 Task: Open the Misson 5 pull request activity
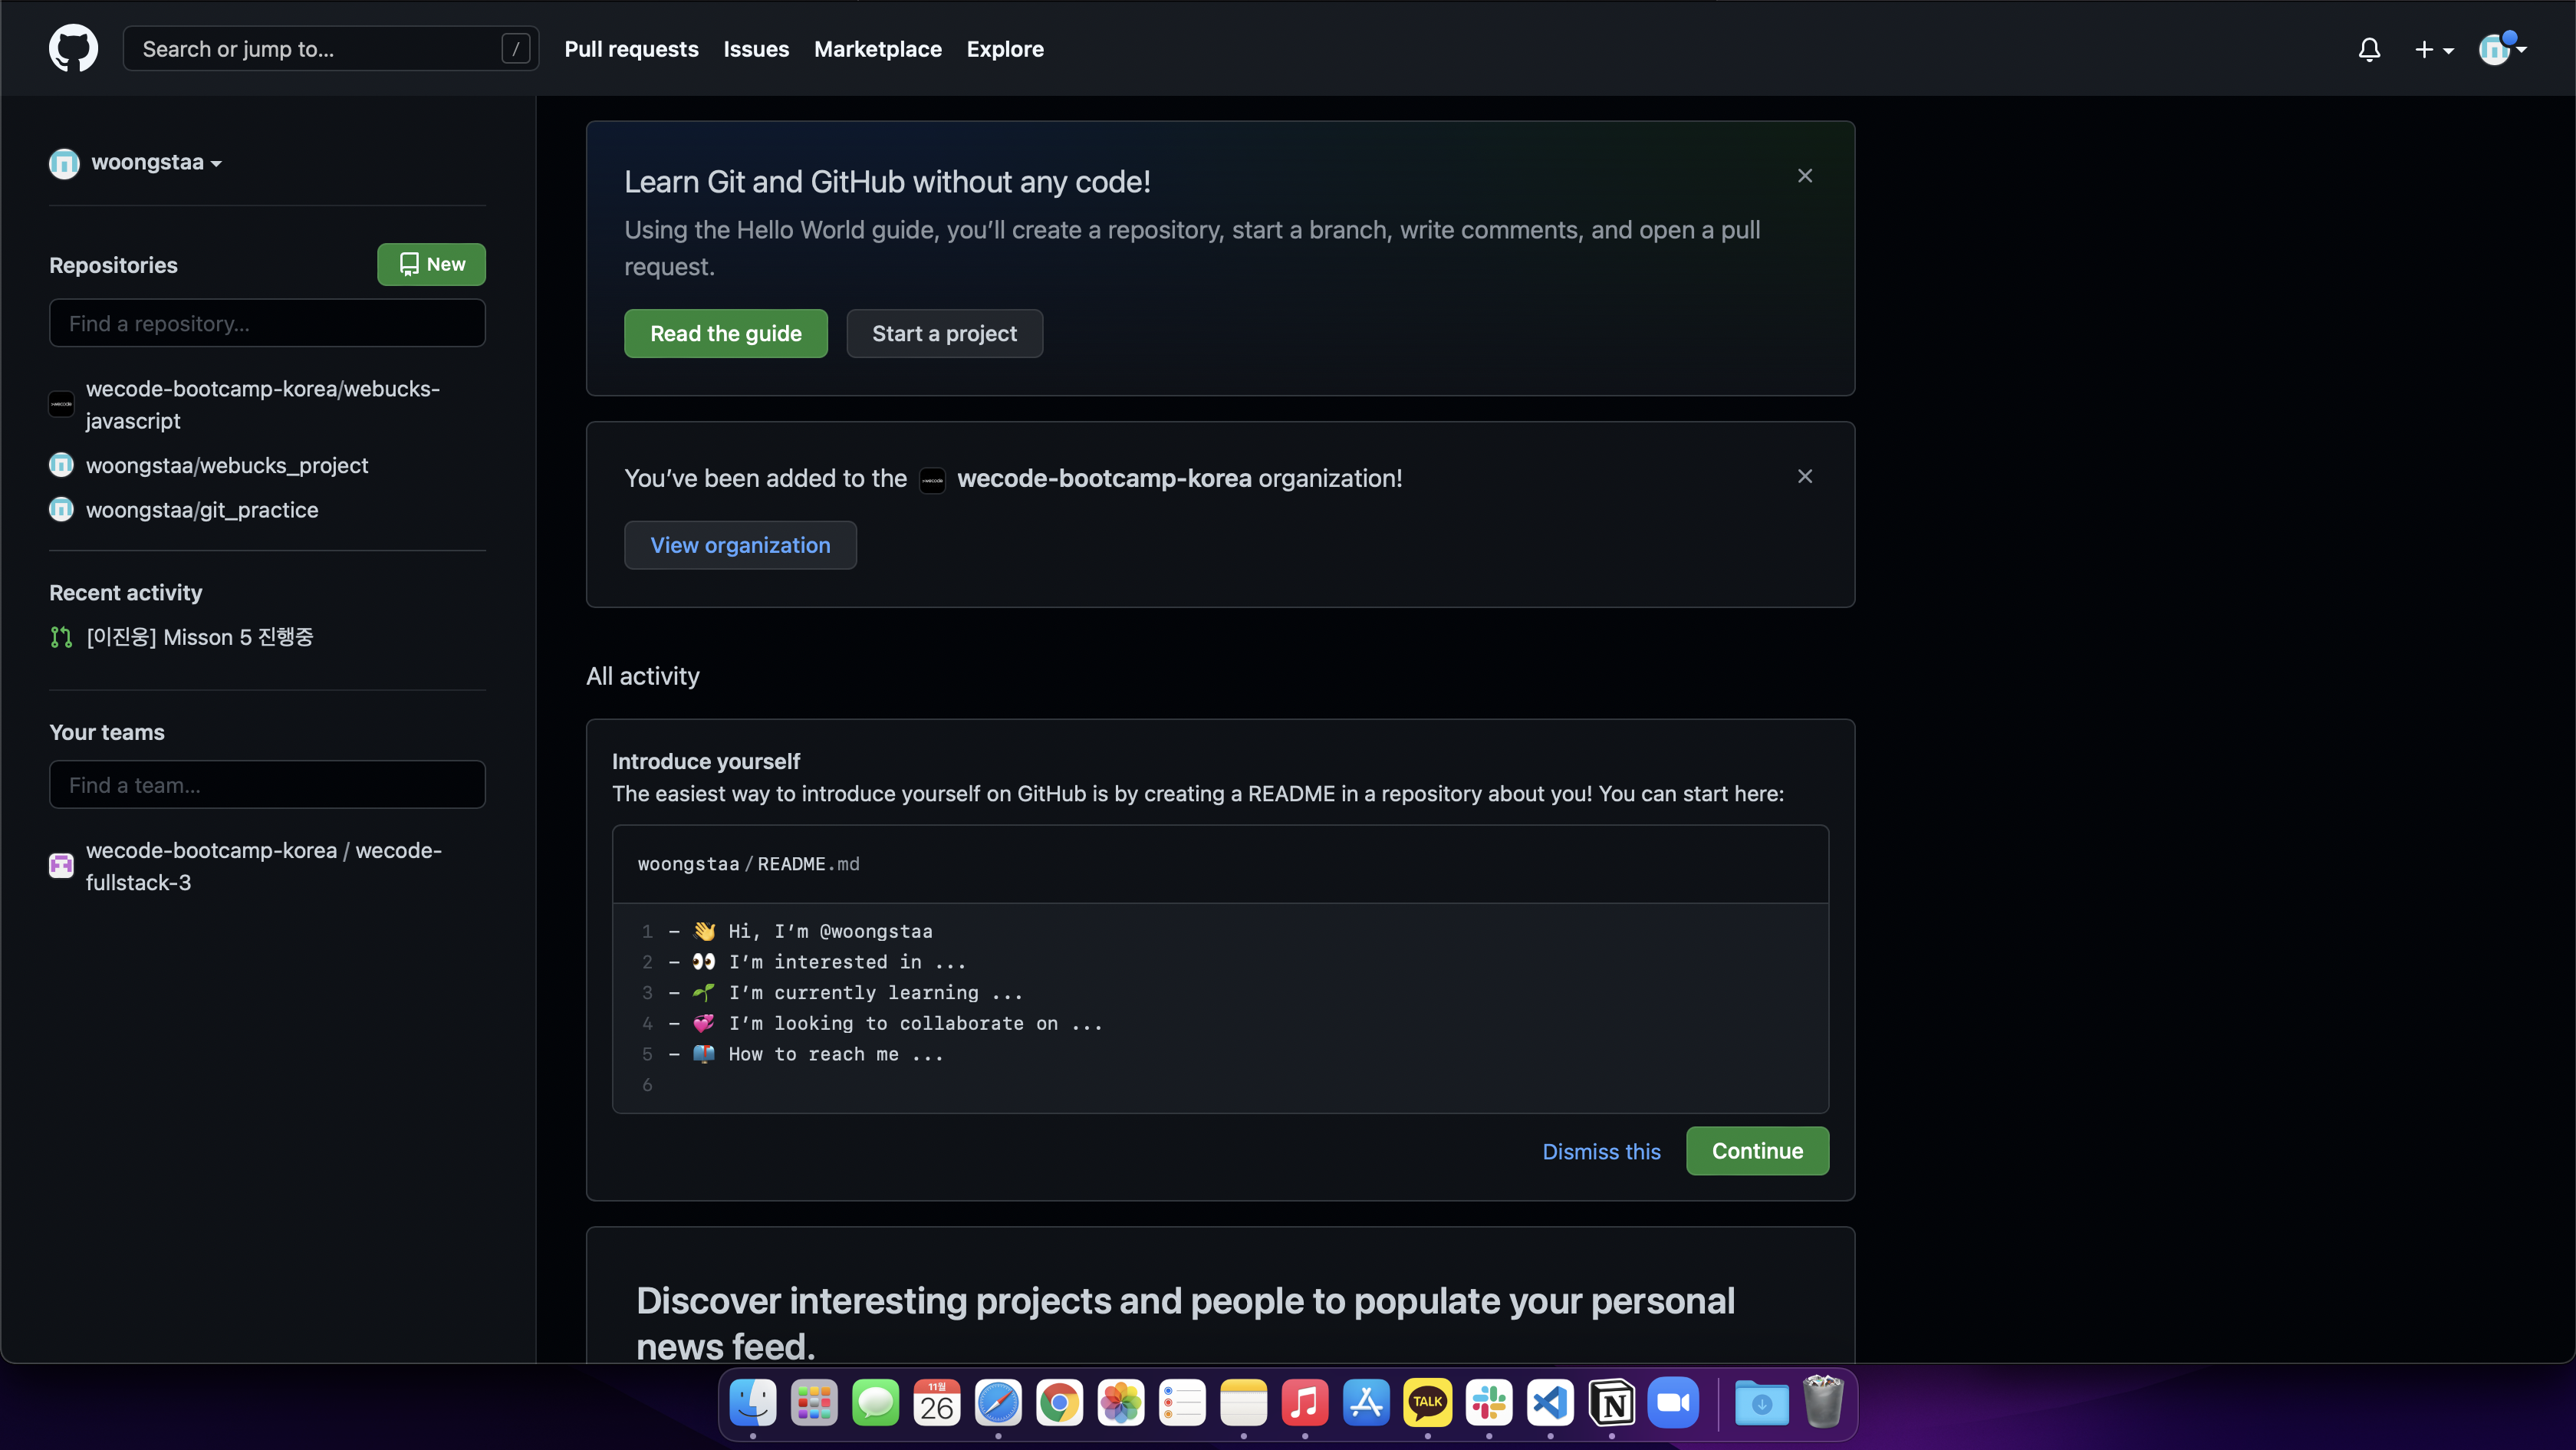point(200,637)
